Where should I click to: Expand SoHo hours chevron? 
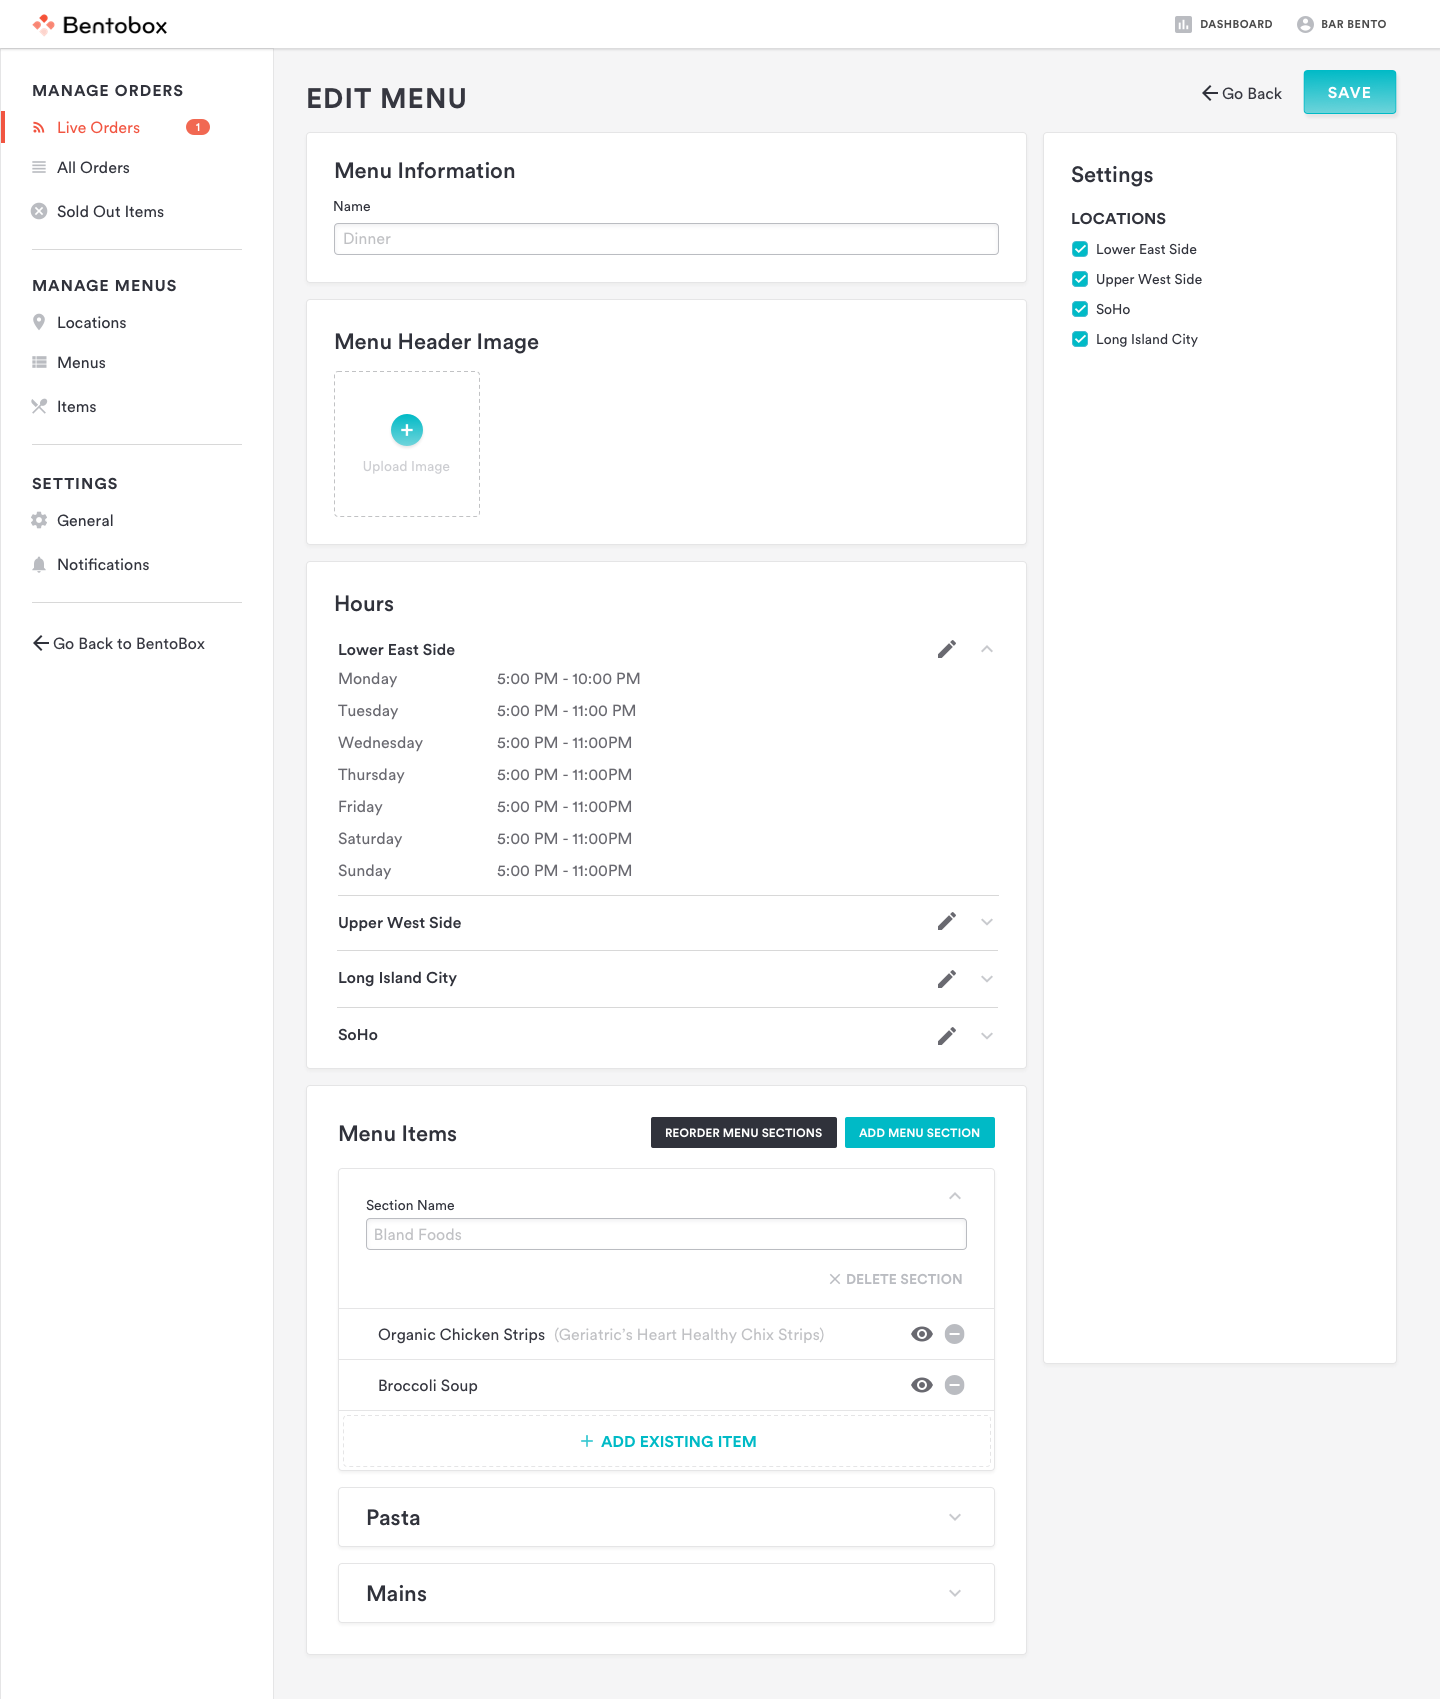[987, 1036]
